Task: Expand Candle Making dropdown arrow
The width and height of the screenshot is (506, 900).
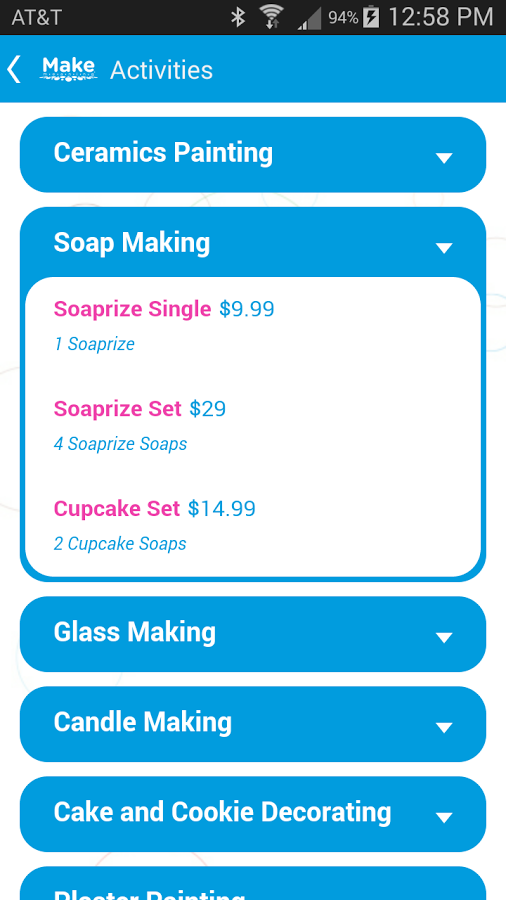Action: point(444,727)
